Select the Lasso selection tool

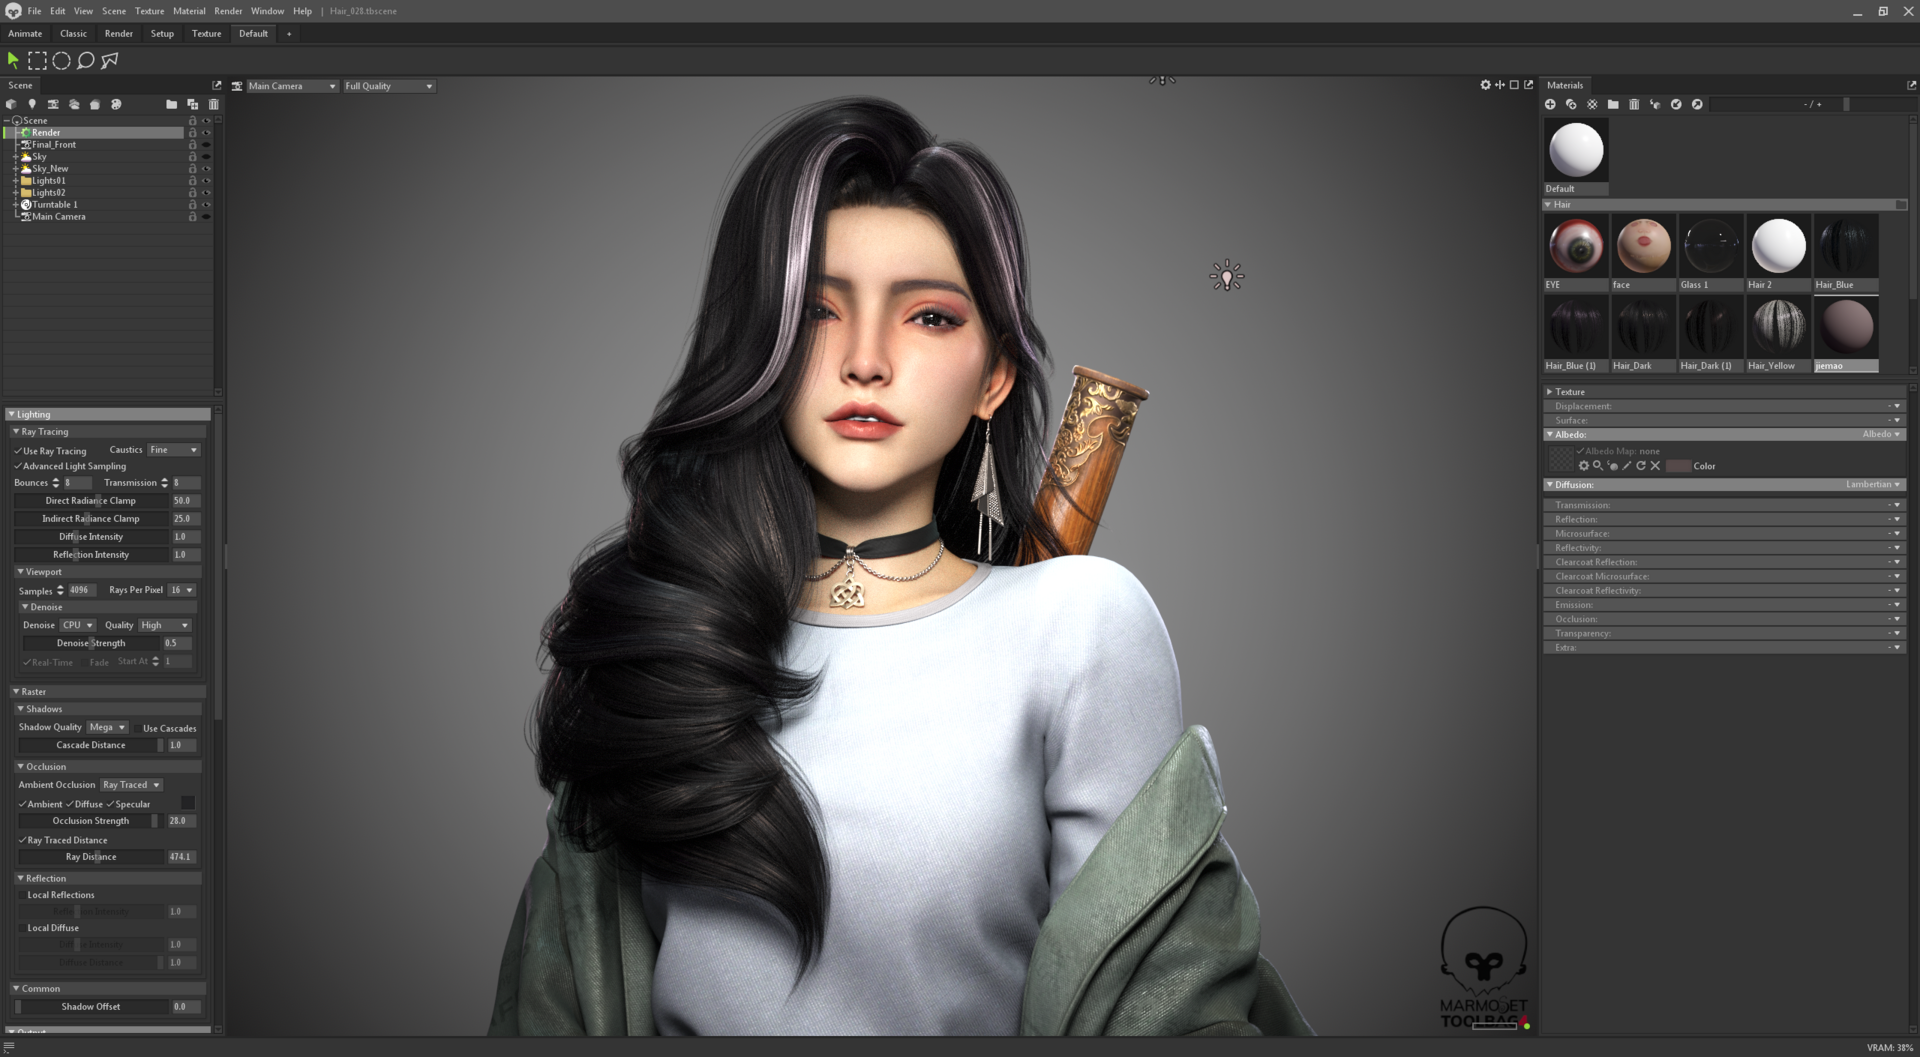coord(85,60)
